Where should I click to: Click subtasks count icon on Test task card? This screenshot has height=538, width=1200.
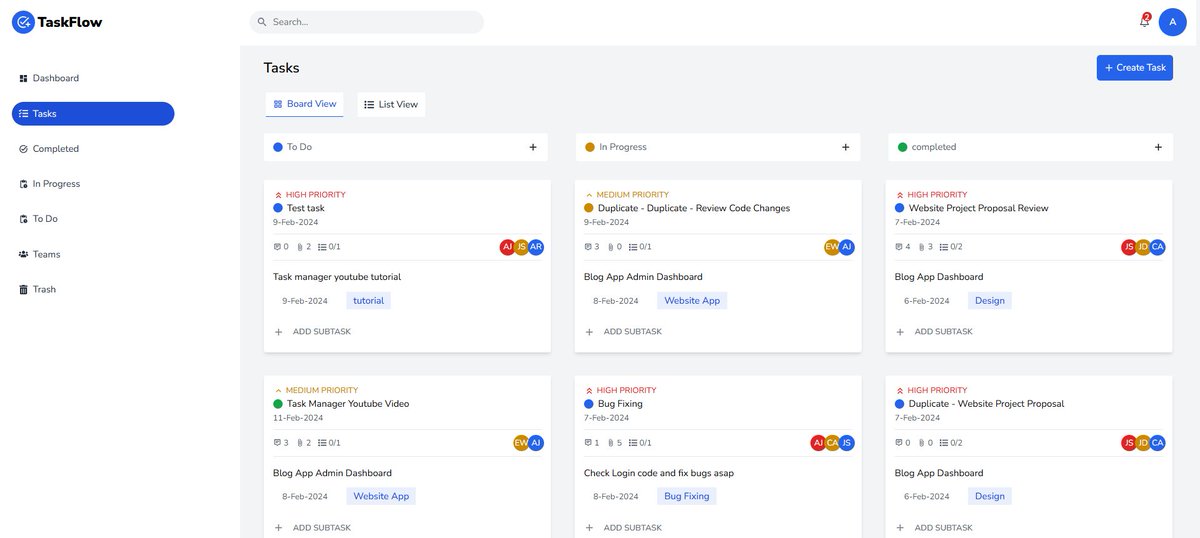click(322, 246)
